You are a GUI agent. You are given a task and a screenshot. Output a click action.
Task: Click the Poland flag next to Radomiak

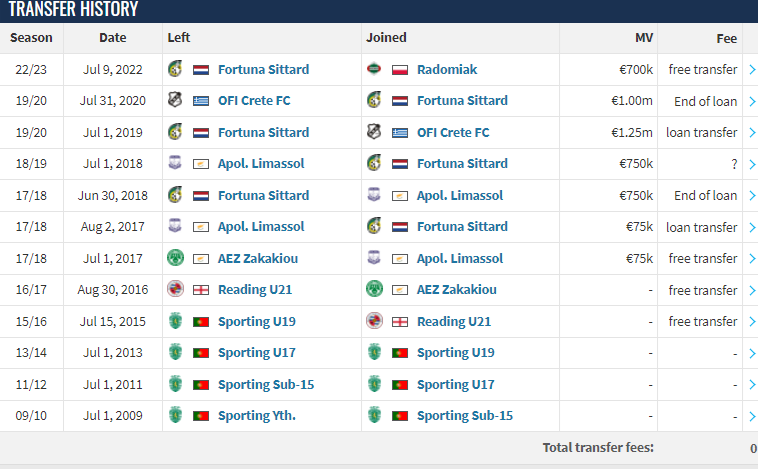click(400, 70)
